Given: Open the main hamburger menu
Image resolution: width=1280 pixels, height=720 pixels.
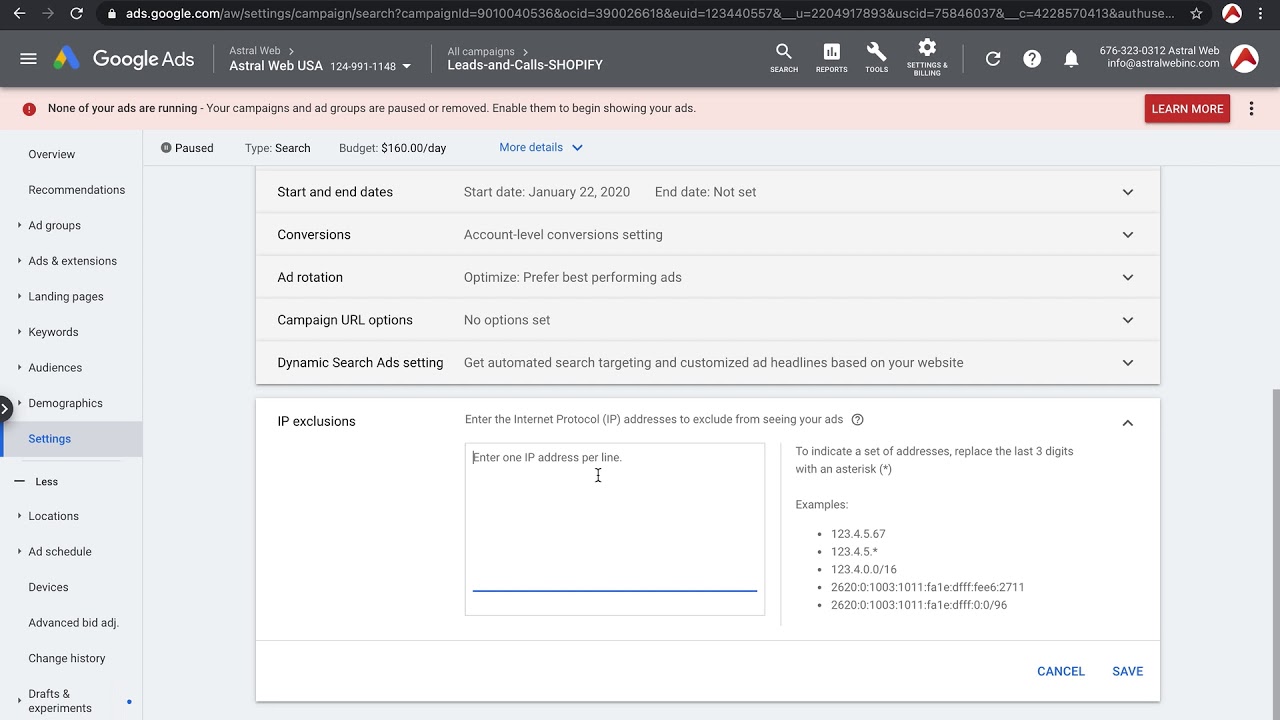Looking at the screenshot, I should tap(28, 59).
